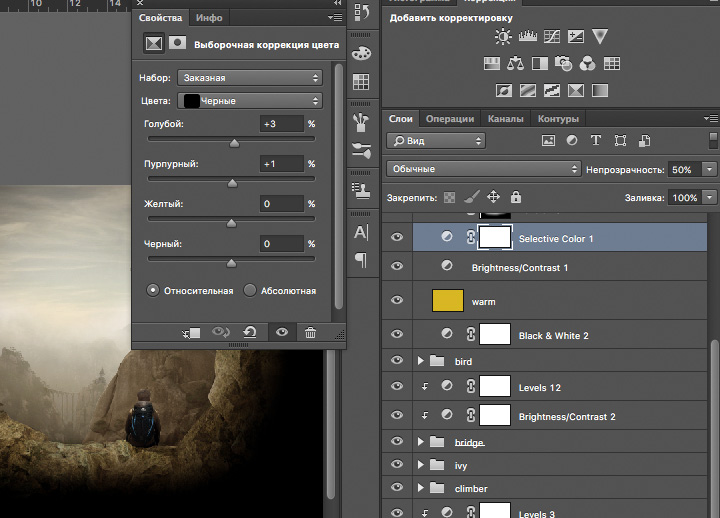Expand the bird layer group

420,361
